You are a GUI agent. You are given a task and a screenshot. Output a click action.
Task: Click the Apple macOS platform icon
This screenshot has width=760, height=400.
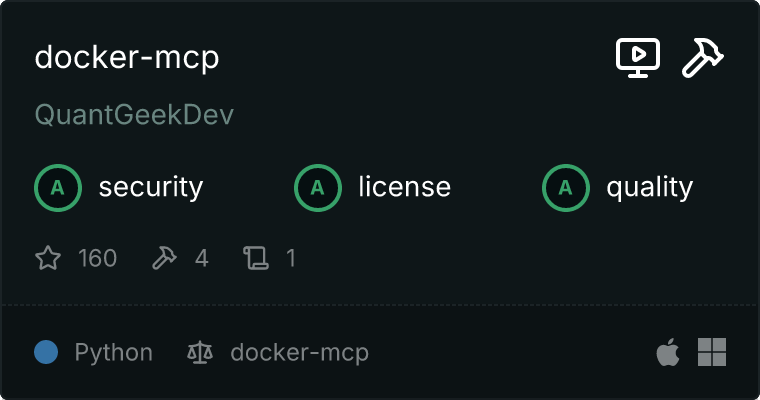(x=668, y=352)
